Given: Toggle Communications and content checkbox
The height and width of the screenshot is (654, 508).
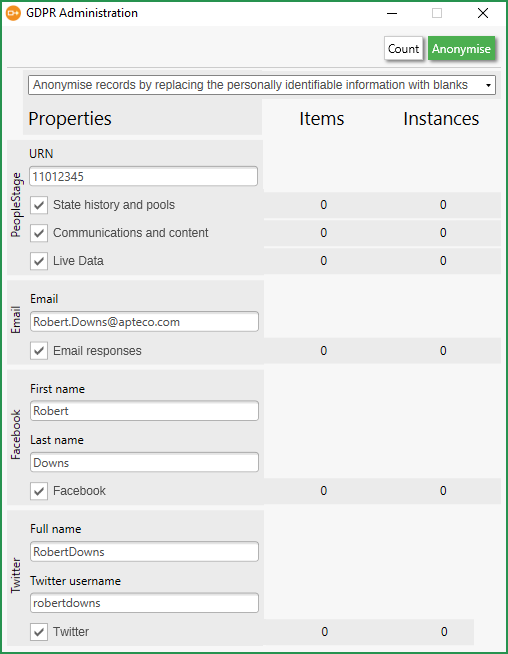Looking at the screenshot, I should (39, 233).
